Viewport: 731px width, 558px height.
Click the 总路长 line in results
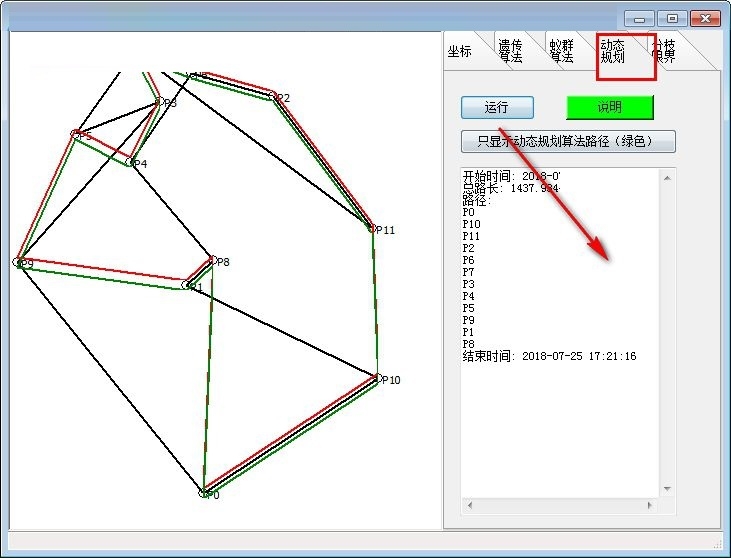click(511, 188)
